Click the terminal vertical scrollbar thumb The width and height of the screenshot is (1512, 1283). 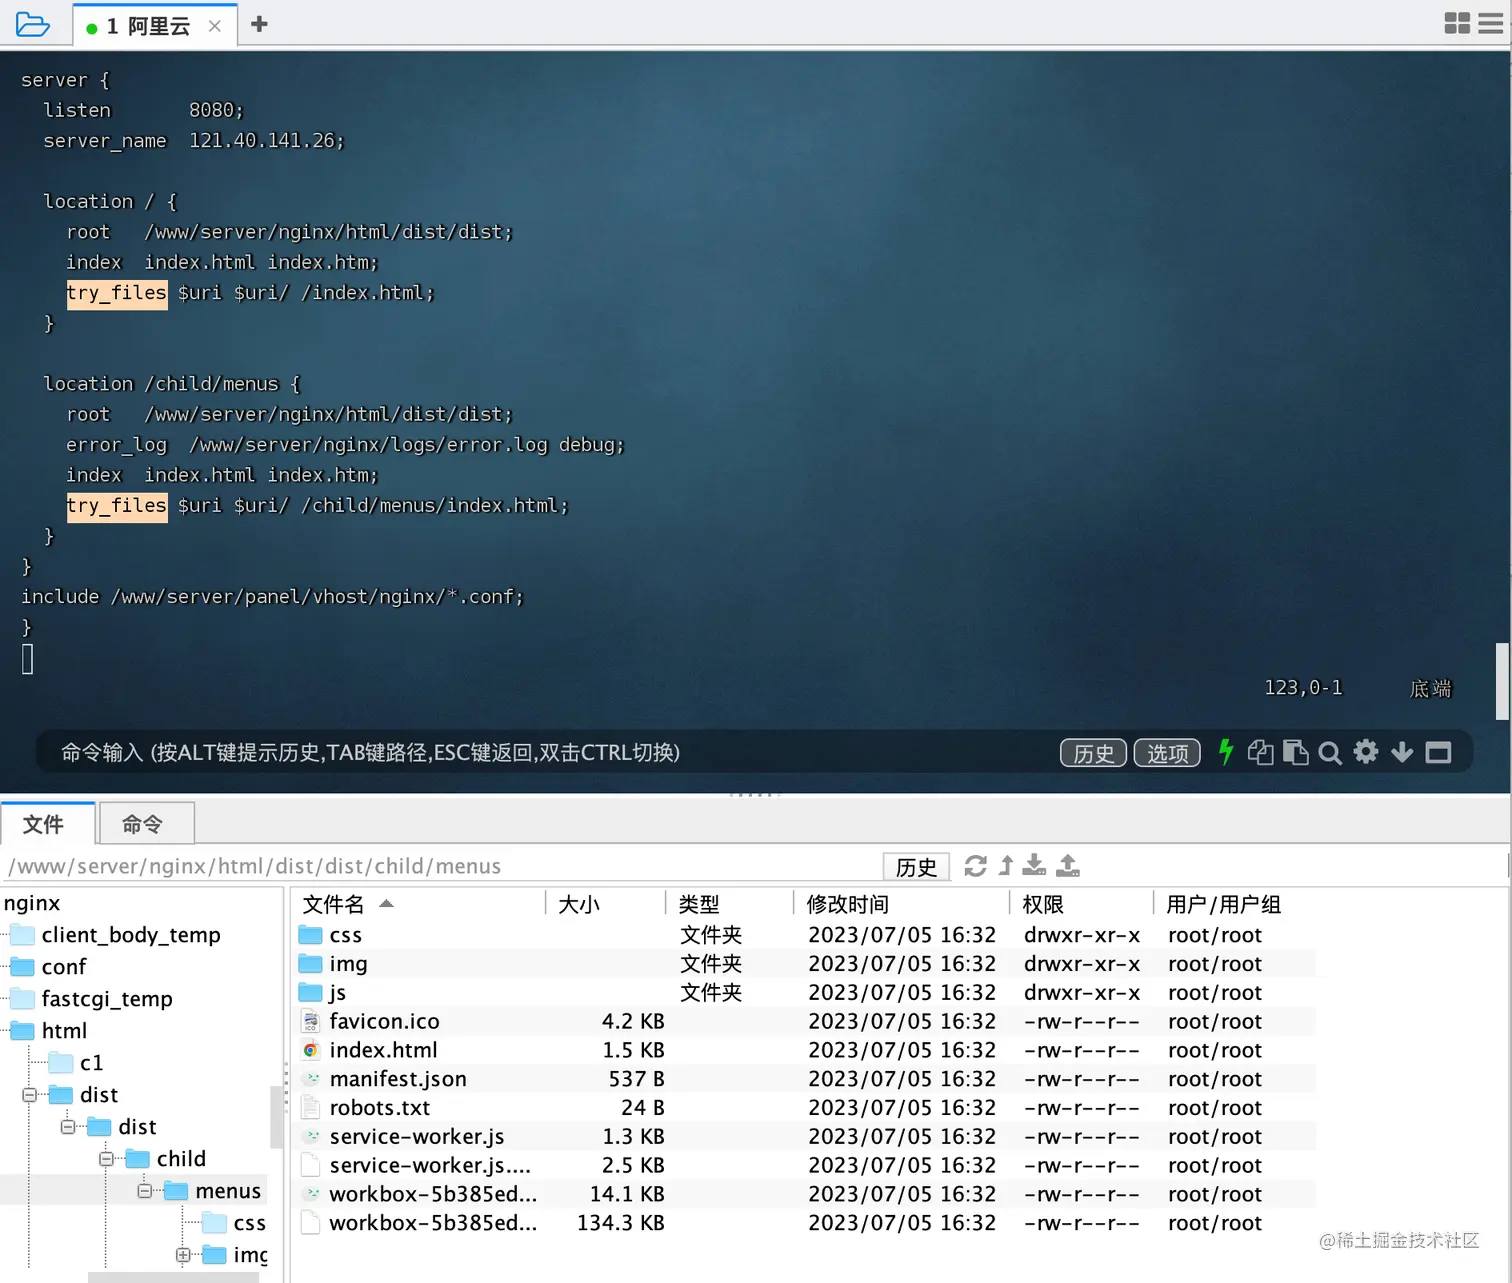click(x=1502, y=681)
